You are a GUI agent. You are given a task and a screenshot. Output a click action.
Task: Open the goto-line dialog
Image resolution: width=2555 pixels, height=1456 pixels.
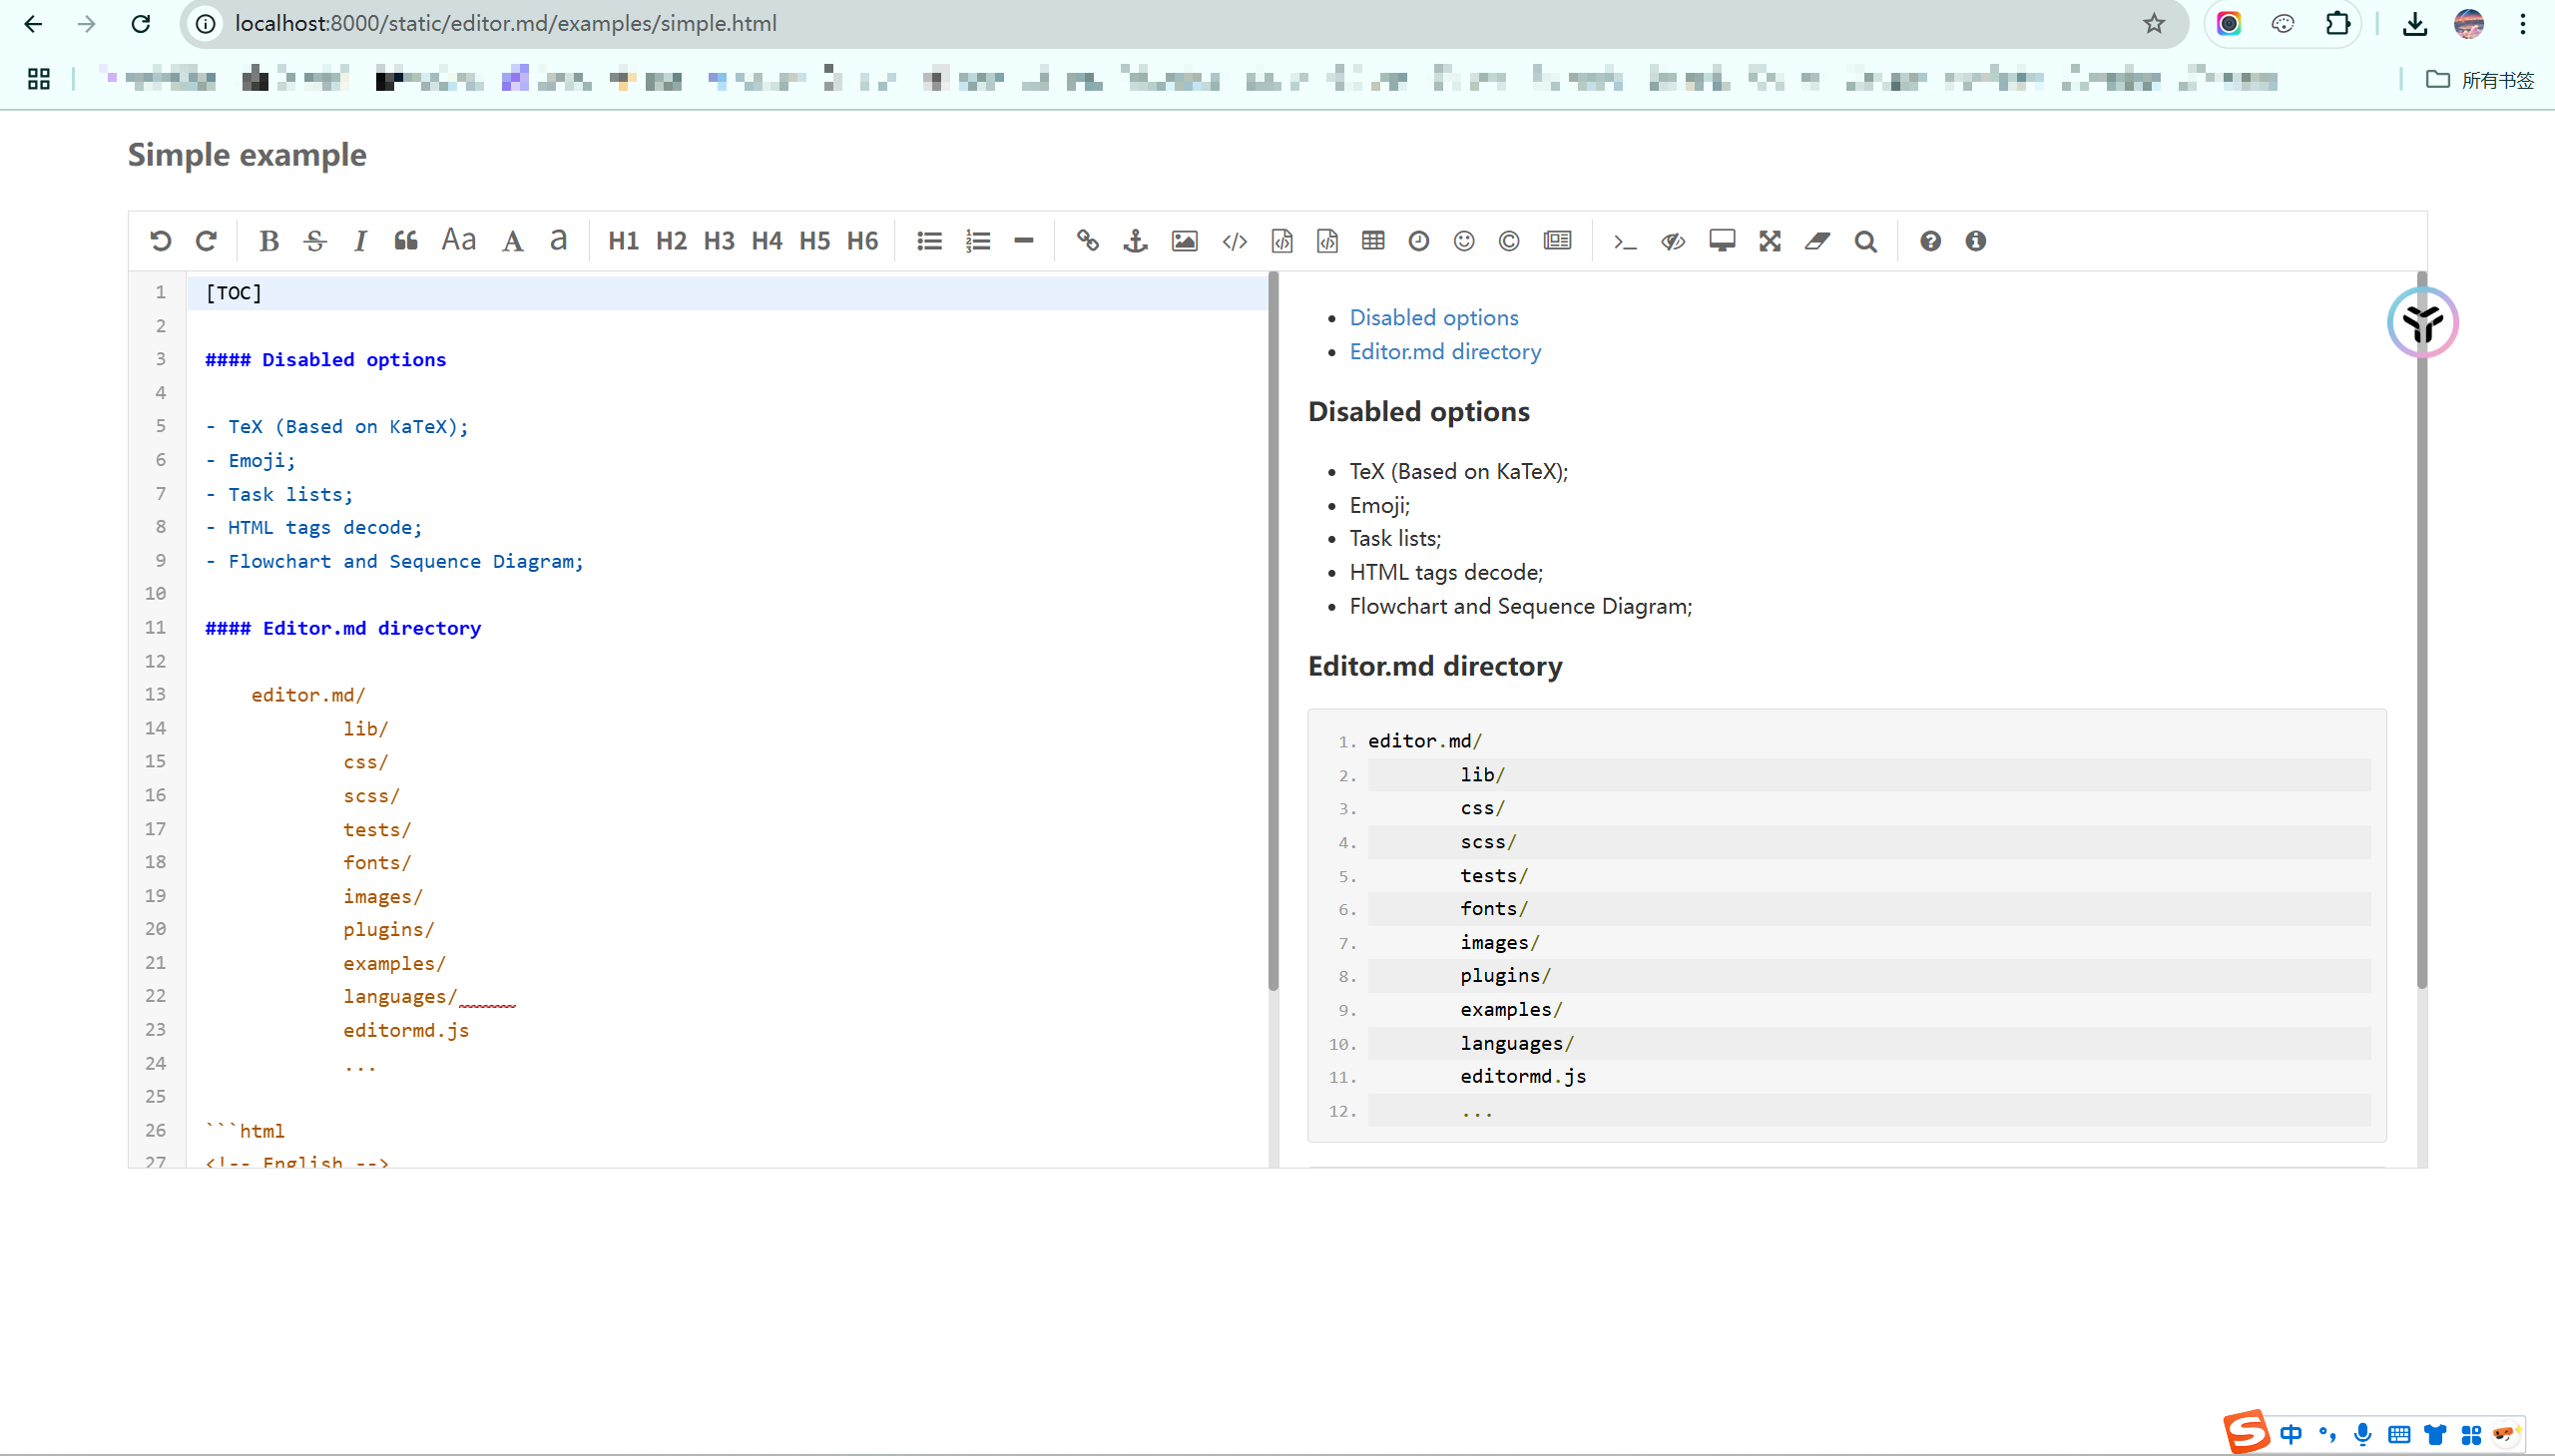[1623, 240]
